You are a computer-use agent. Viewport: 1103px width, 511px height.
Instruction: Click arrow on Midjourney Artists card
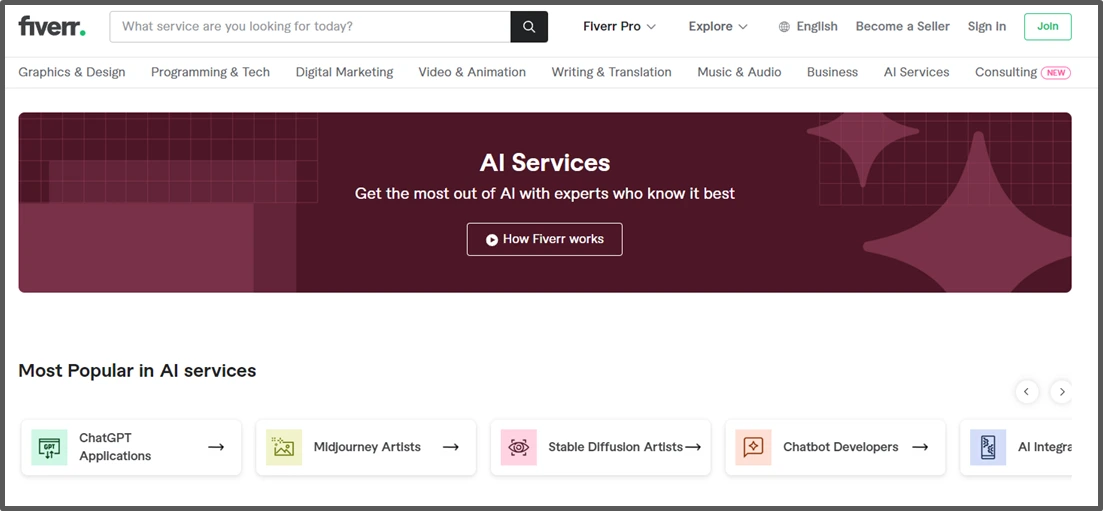tap(451, 447)
